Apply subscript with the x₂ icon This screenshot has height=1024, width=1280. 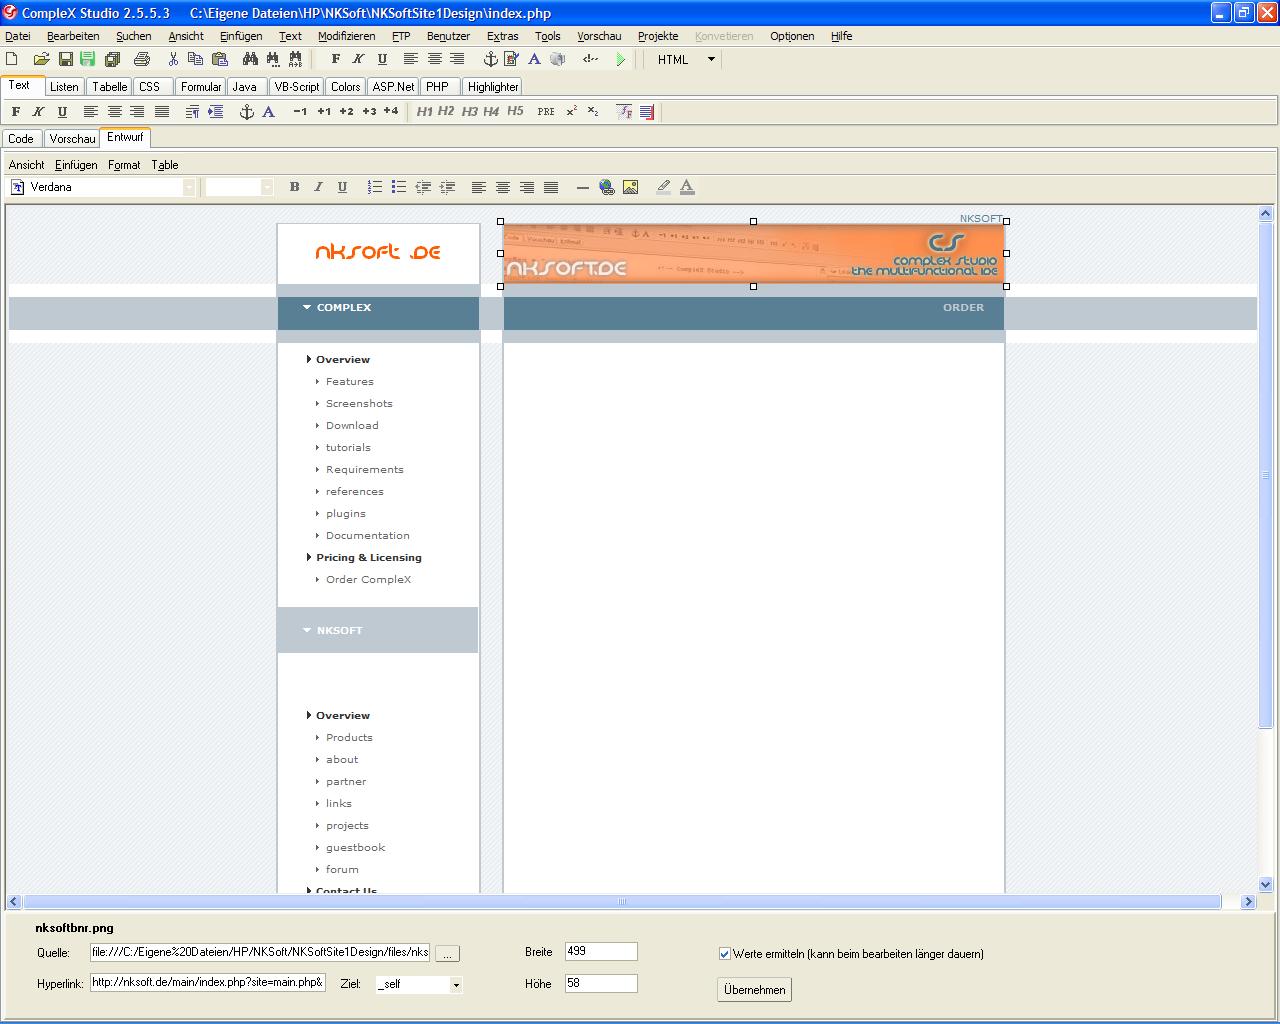(x=593, y=112)
